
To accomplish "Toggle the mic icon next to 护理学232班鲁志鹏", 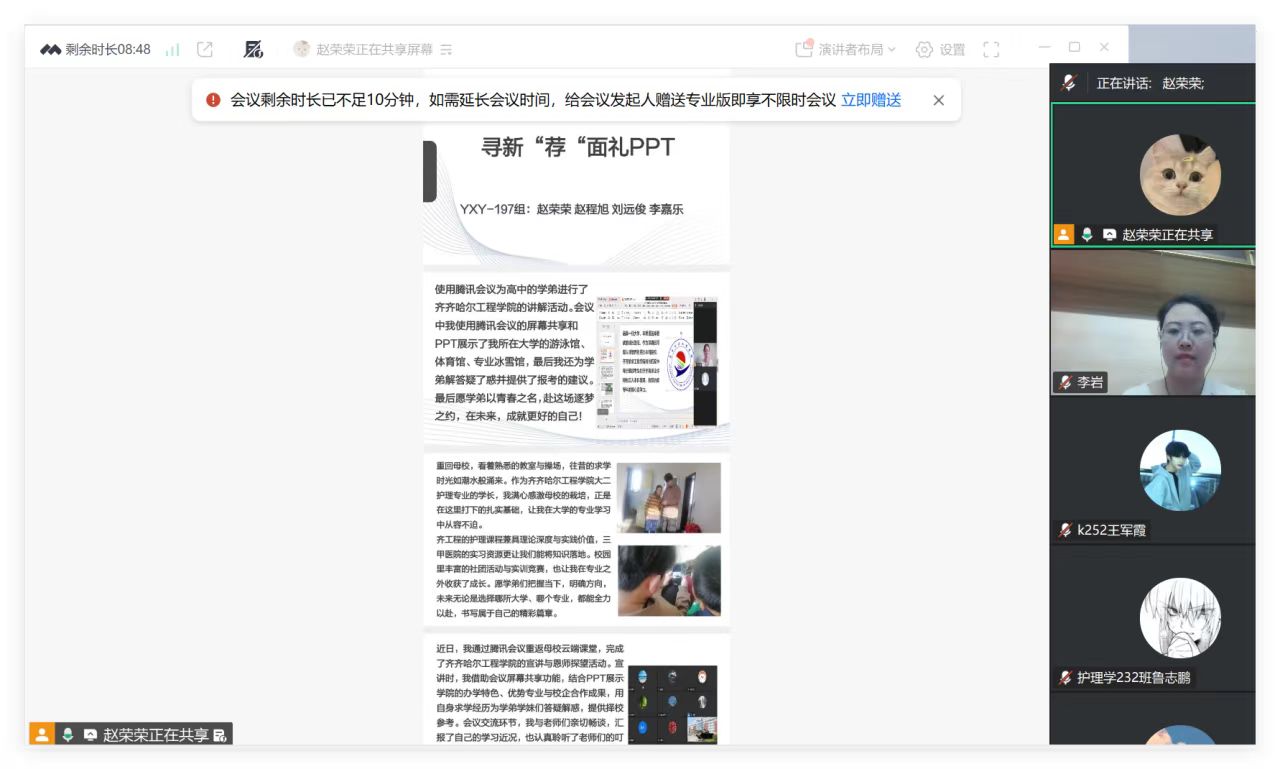I will point(1065,677).
